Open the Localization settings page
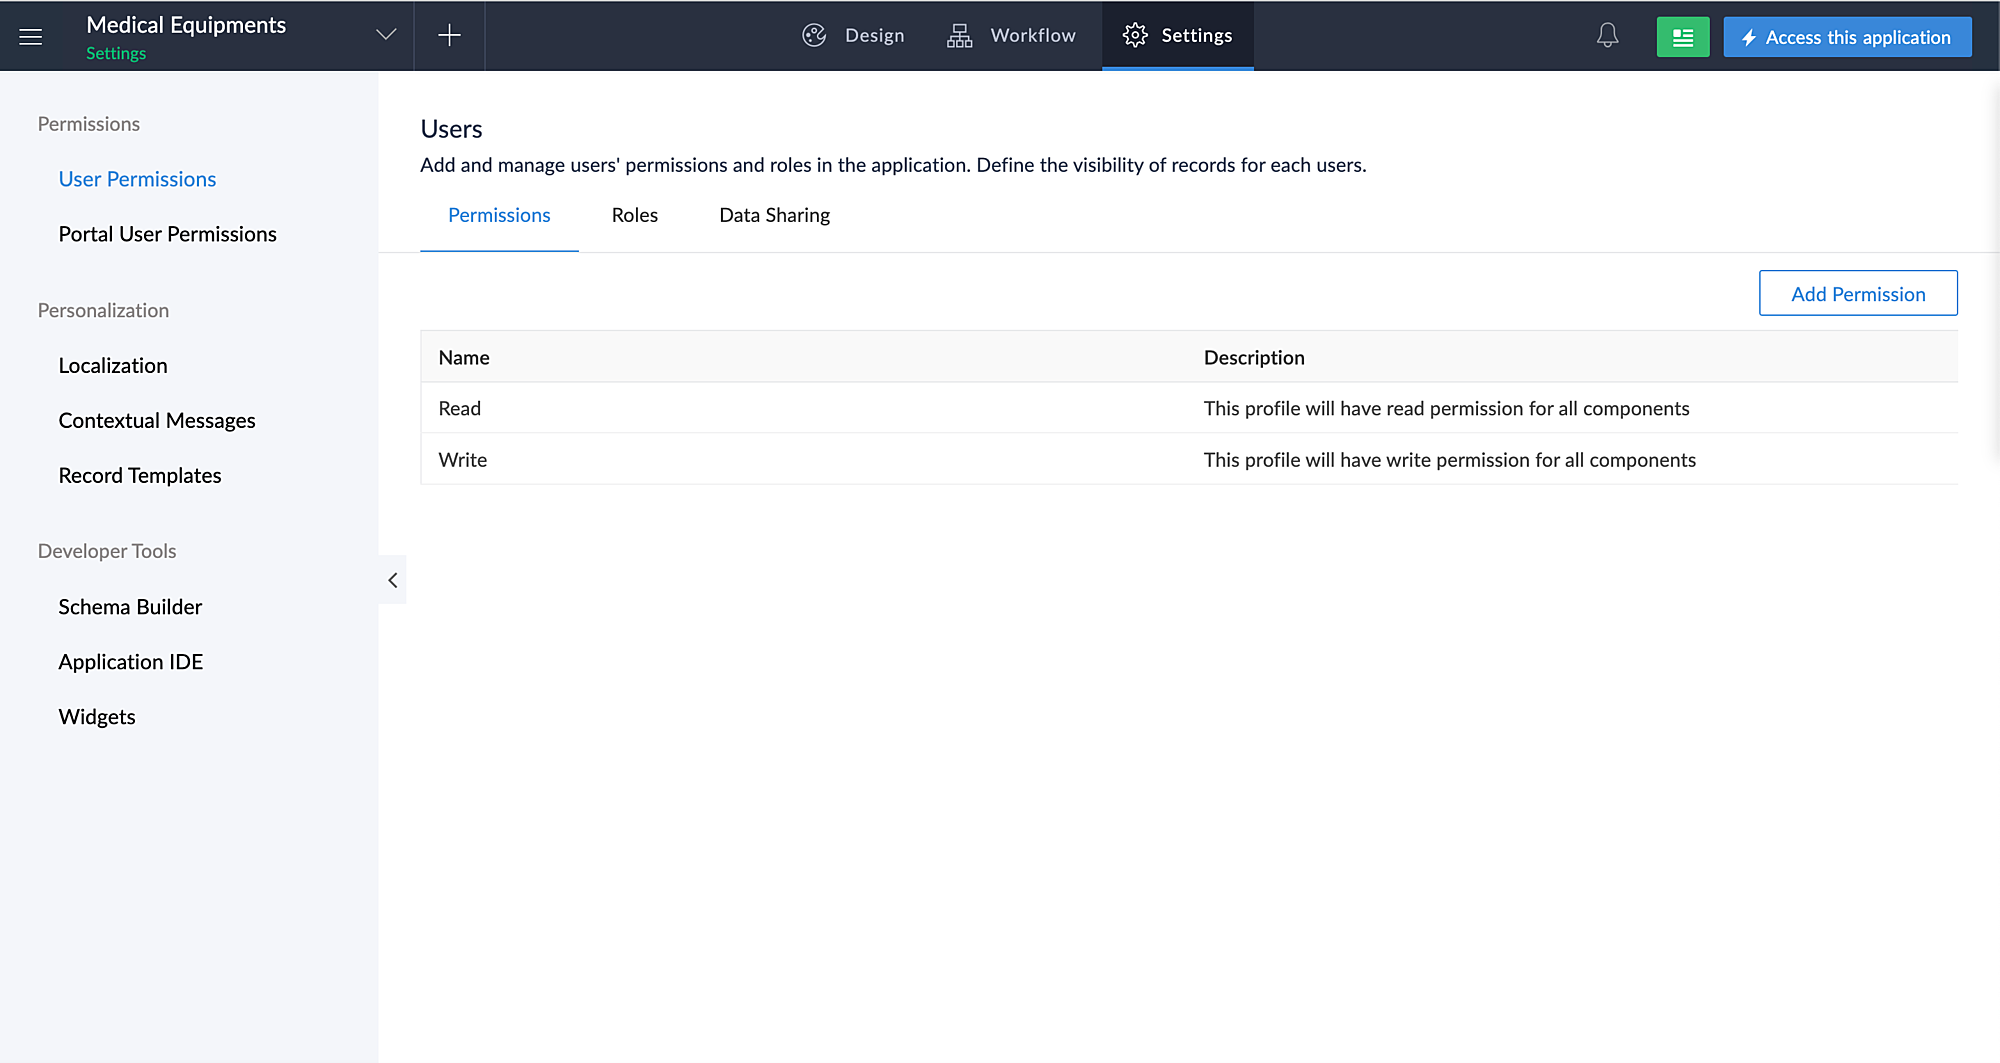 tap(113, 366)
